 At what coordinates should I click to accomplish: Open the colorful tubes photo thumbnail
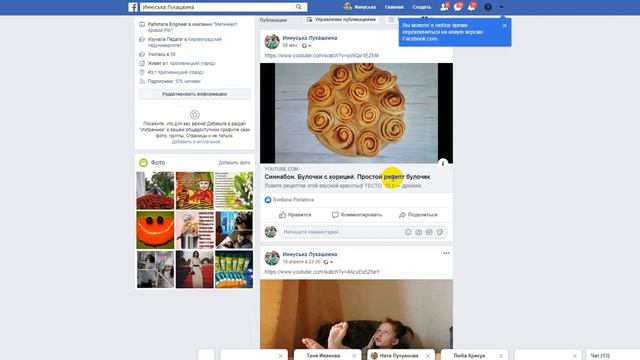click(234, 269)
